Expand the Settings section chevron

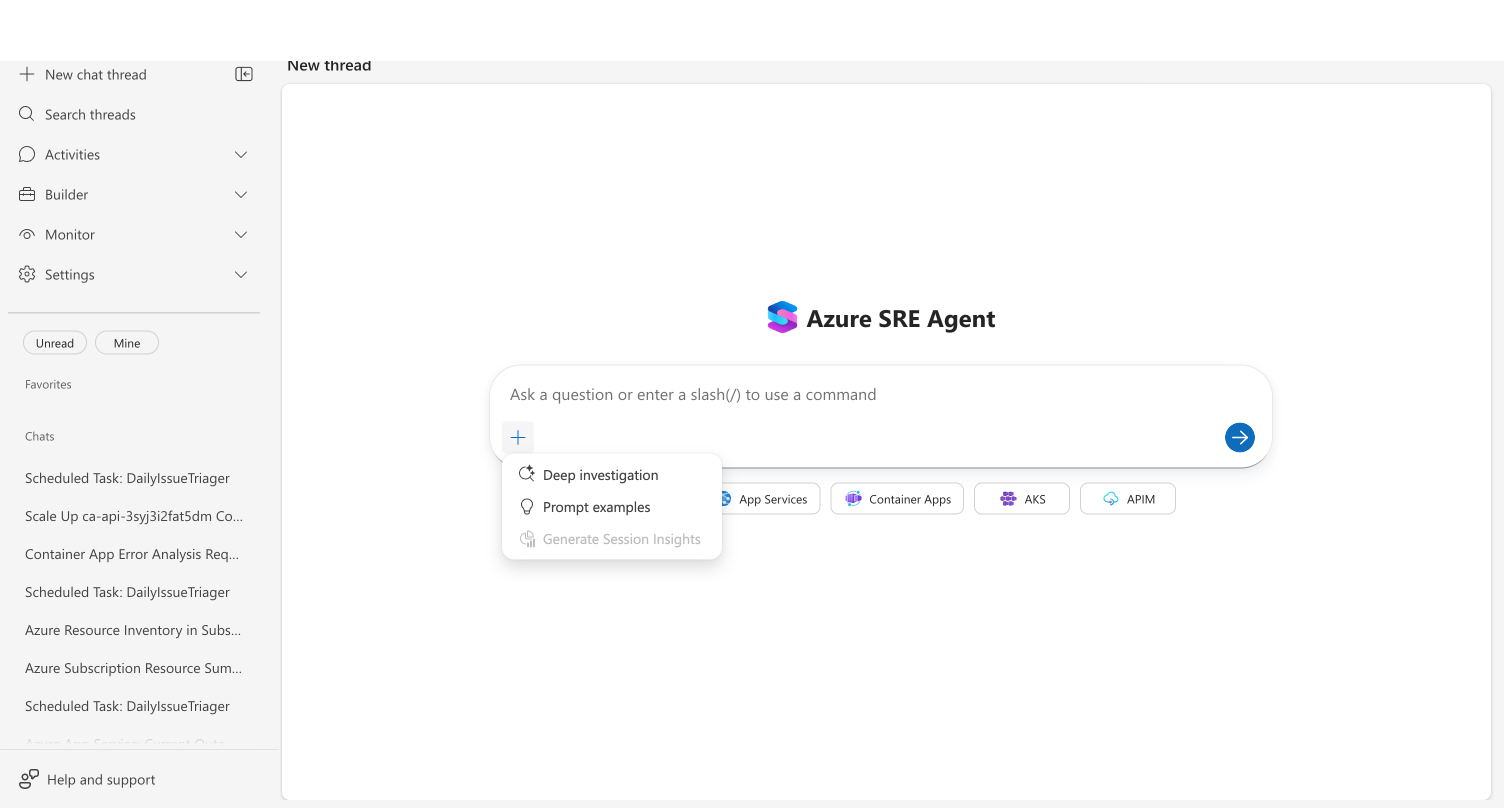tap(241, 274)
